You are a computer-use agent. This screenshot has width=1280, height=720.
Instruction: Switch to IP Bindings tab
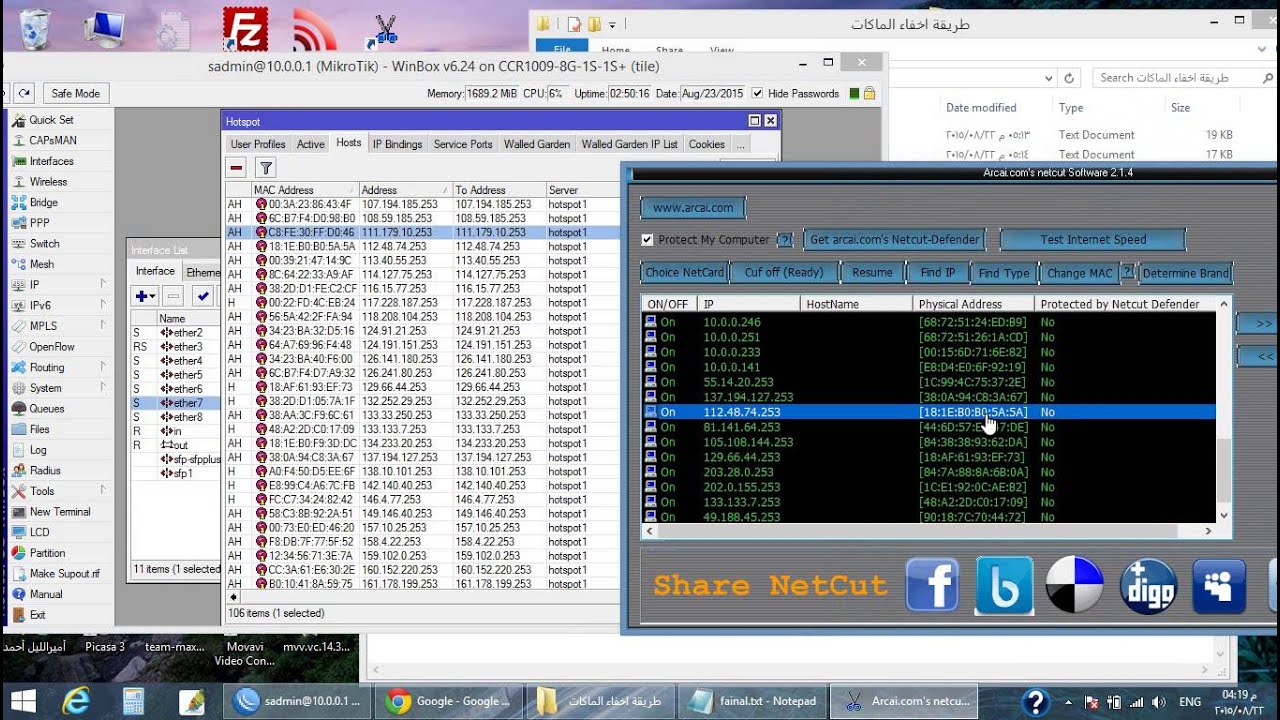coord(397,144)
